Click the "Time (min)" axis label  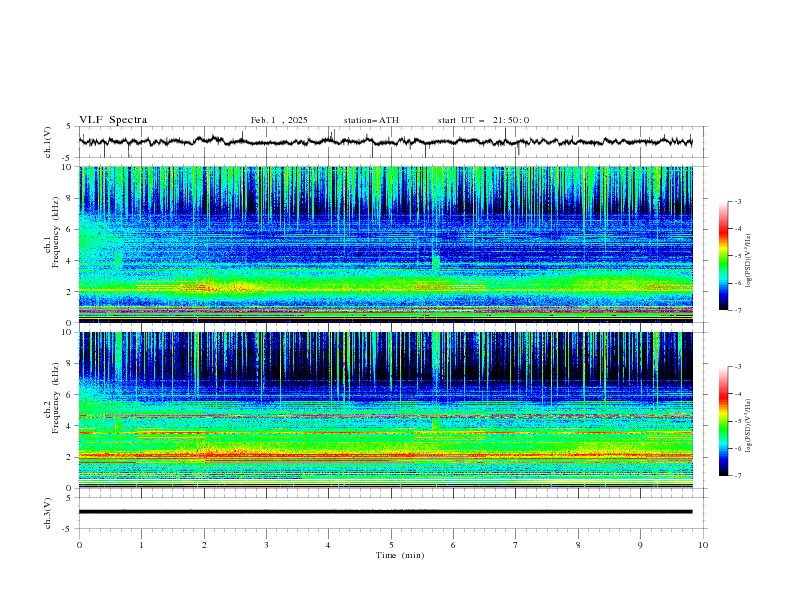coord(400,555)
